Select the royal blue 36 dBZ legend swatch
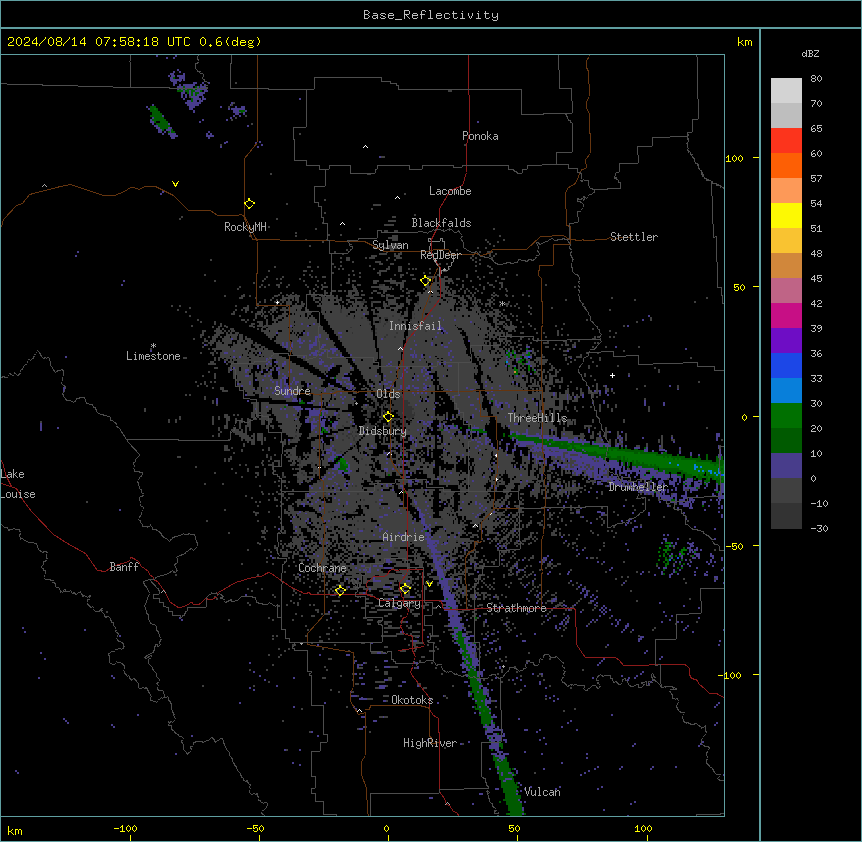The height and width of the screenshot is (842, 862). [786, 365]
